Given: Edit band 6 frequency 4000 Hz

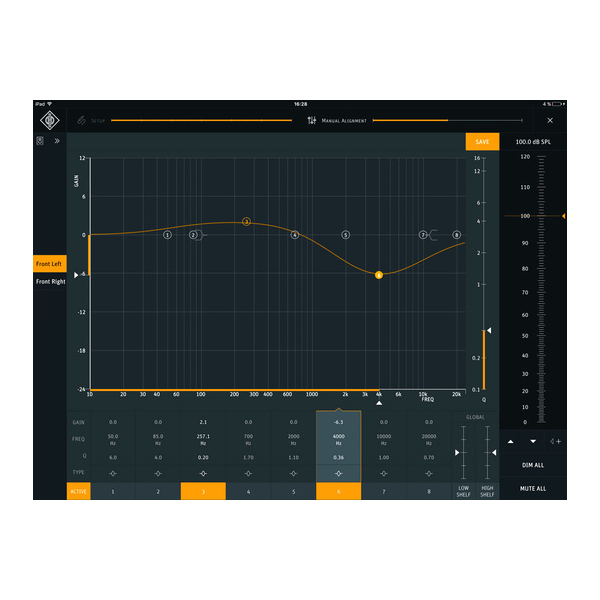Looking at the screenshot, I should point(339,439).
